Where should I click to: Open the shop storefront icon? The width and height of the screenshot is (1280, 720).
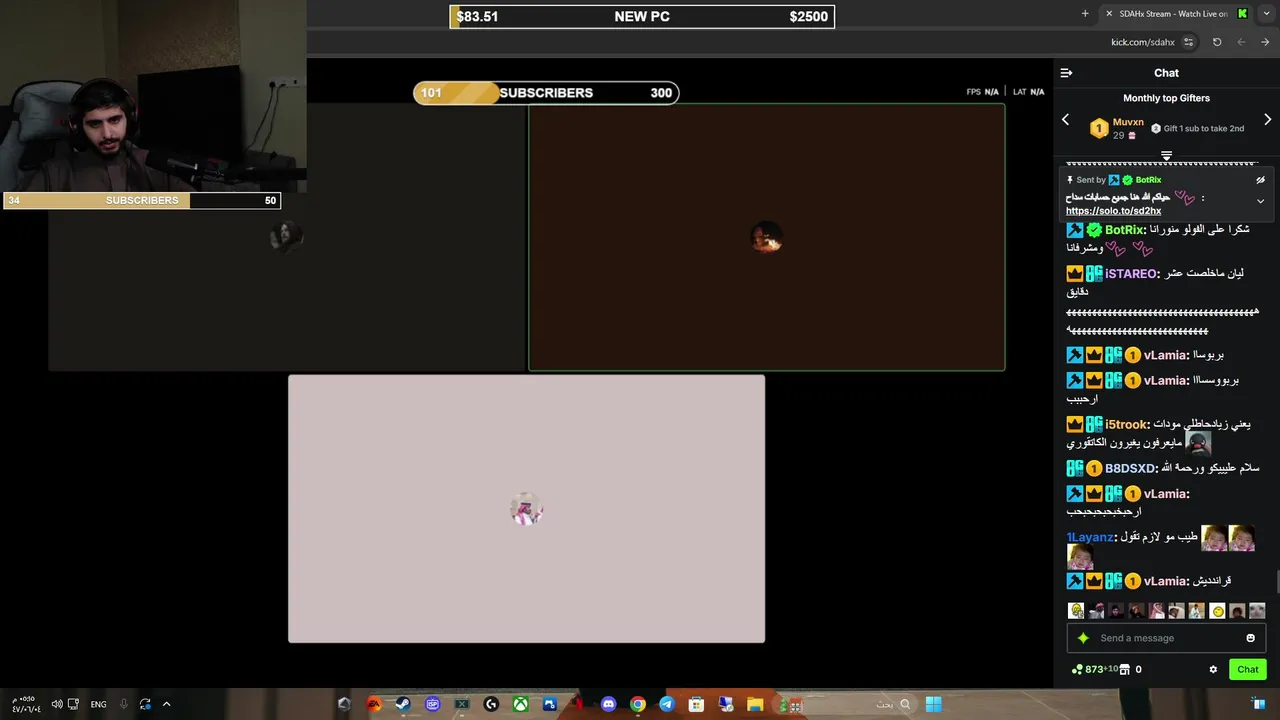tap(1125, 669)
